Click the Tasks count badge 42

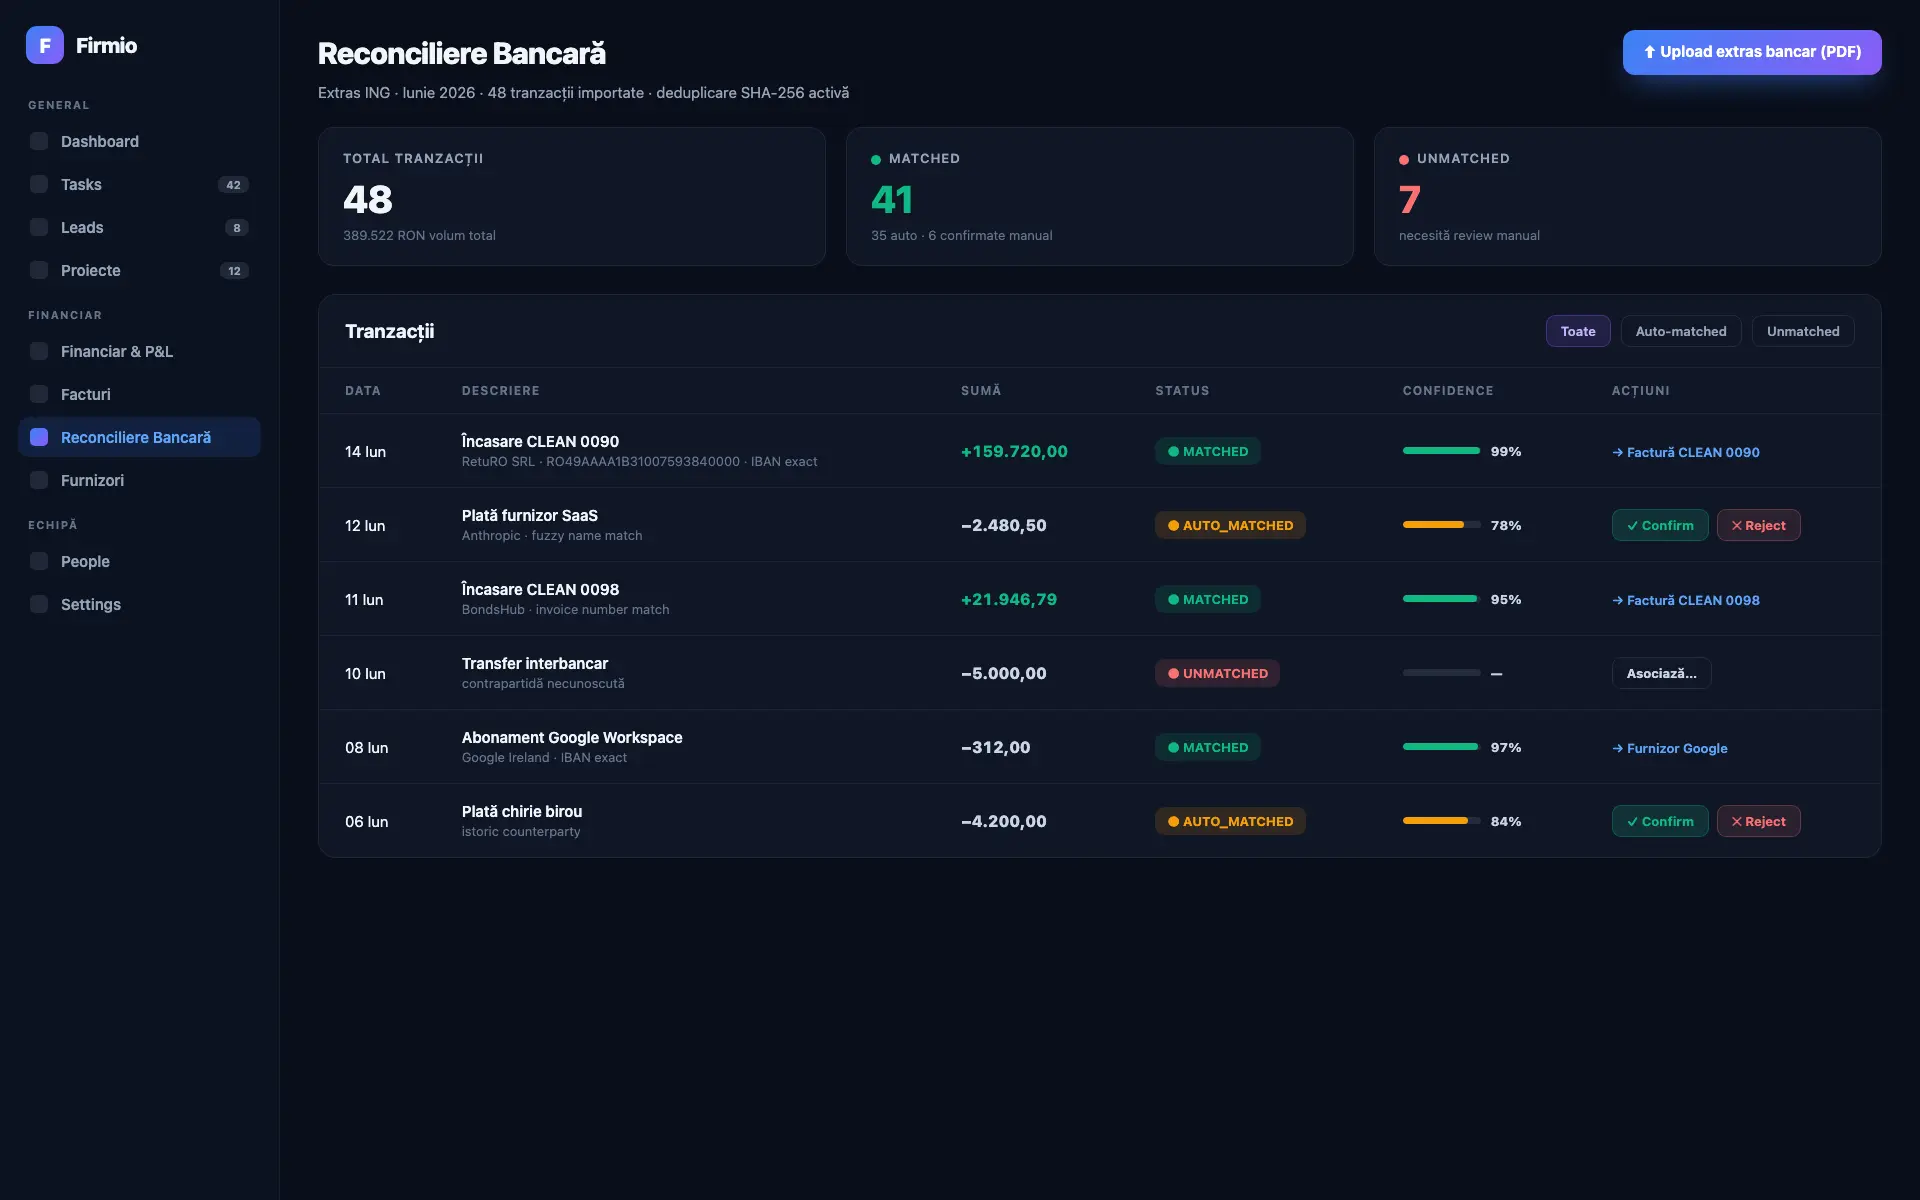tap(233, 185)
